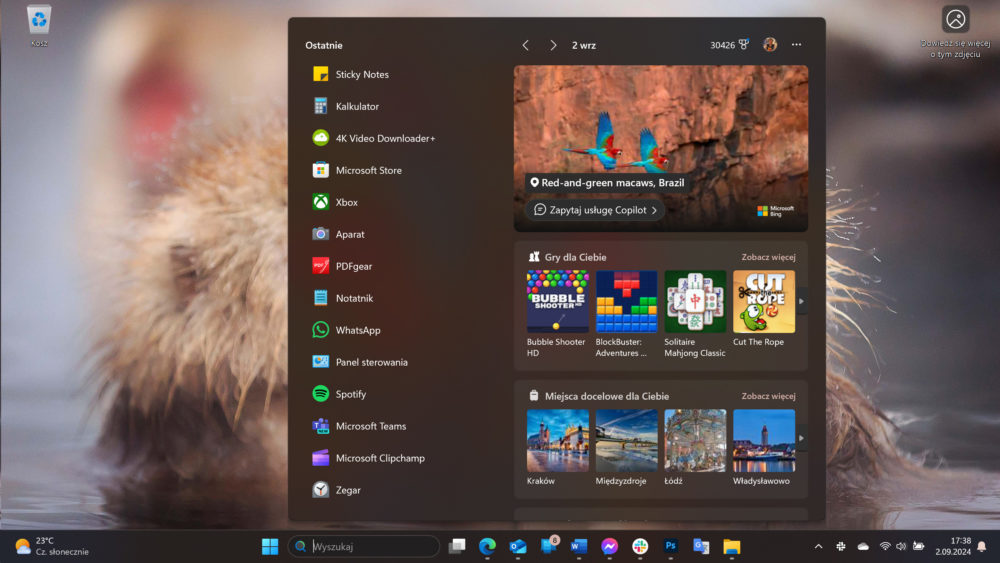
Task: Open Windows Start button on taskbar
Action: [270, 546]
